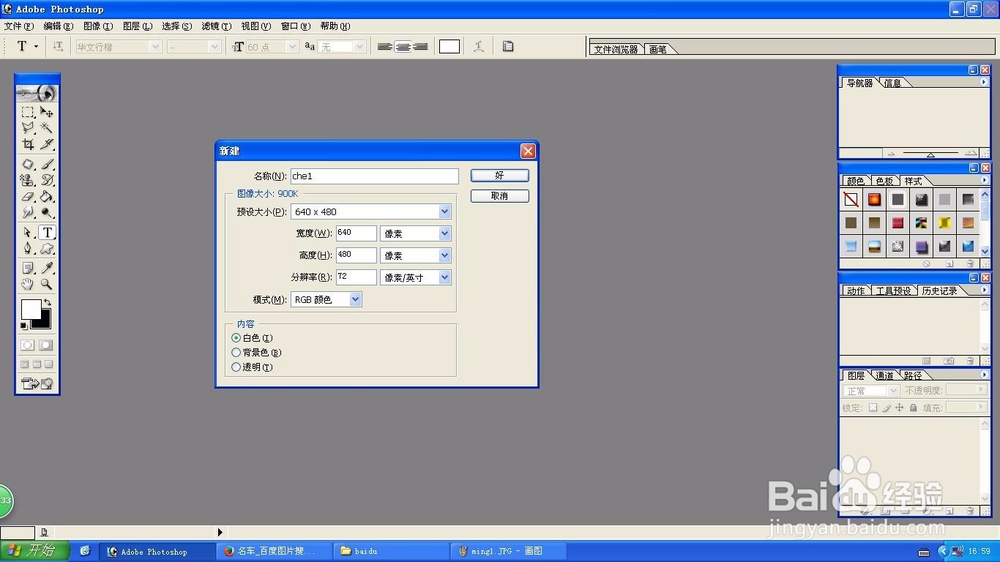Viewport: 1000px width, 562px height.
Task: Open the width units 像素 dropdown
Action: point(445,233)
